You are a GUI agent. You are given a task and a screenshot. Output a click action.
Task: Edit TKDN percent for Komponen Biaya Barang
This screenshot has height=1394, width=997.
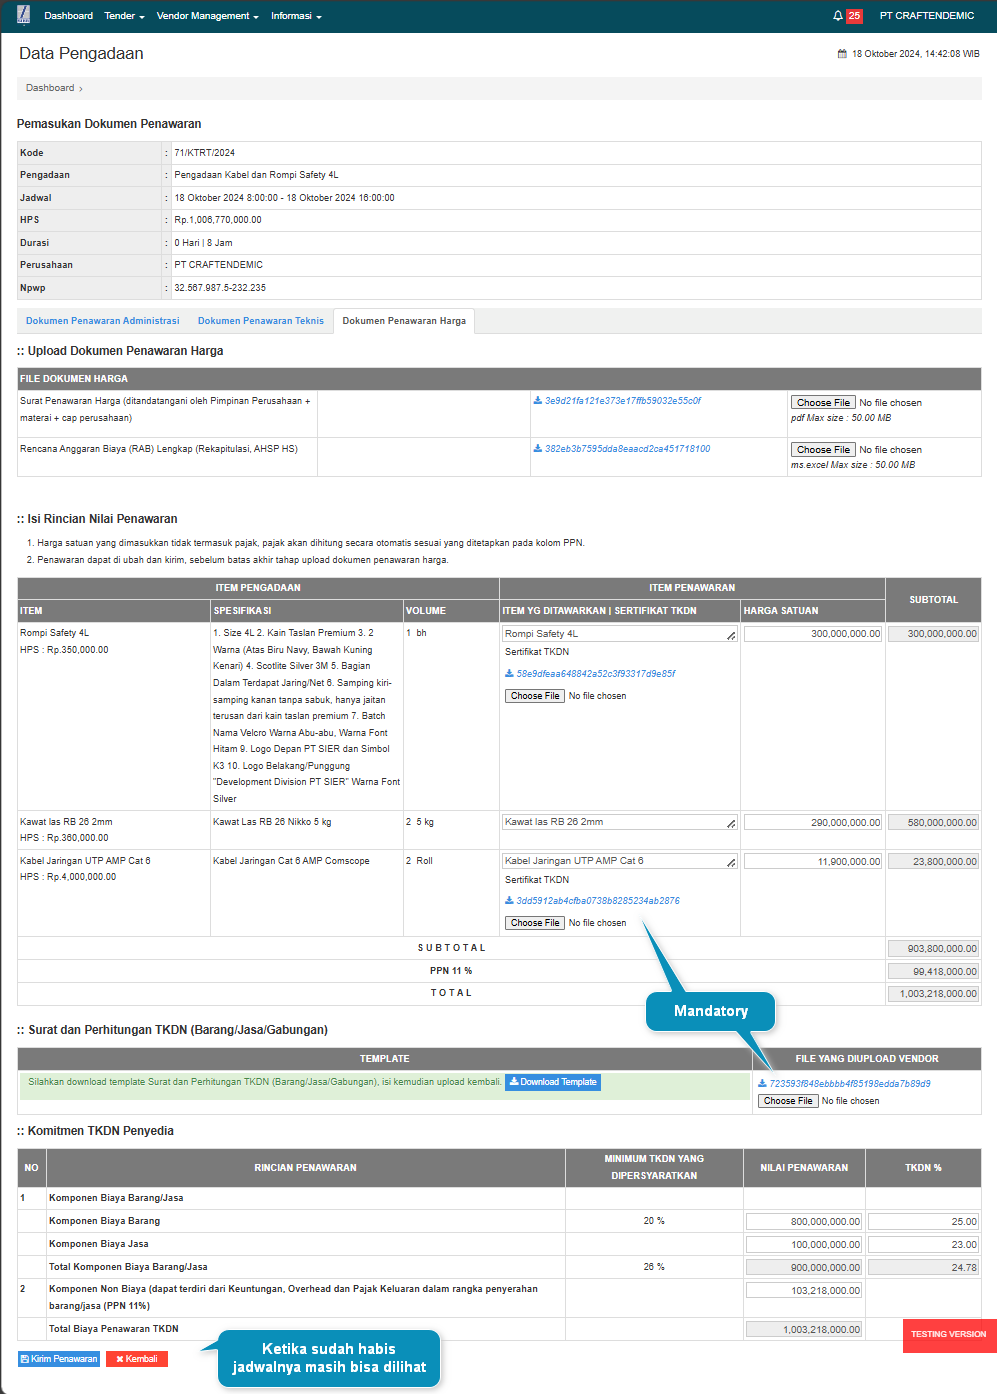tap(923, 1222)
